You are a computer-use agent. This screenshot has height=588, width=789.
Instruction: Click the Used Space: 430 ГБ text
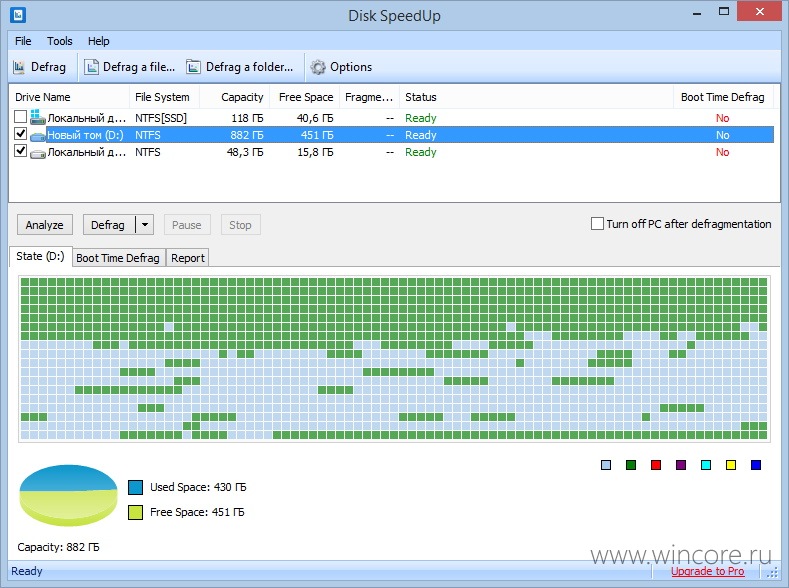coord(198,487)
